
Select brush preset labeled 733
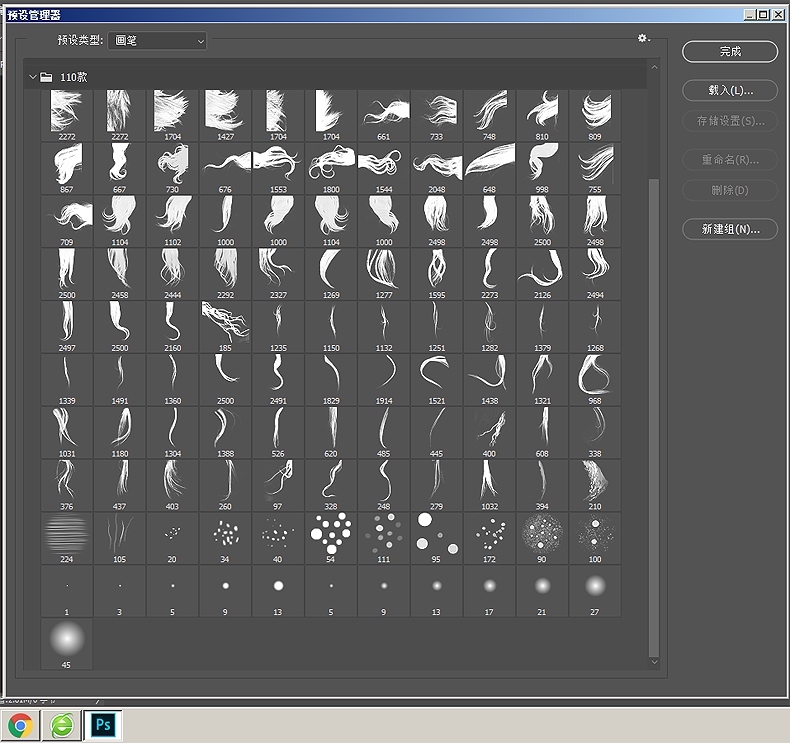pyautogui.click(x=436, y=115)
